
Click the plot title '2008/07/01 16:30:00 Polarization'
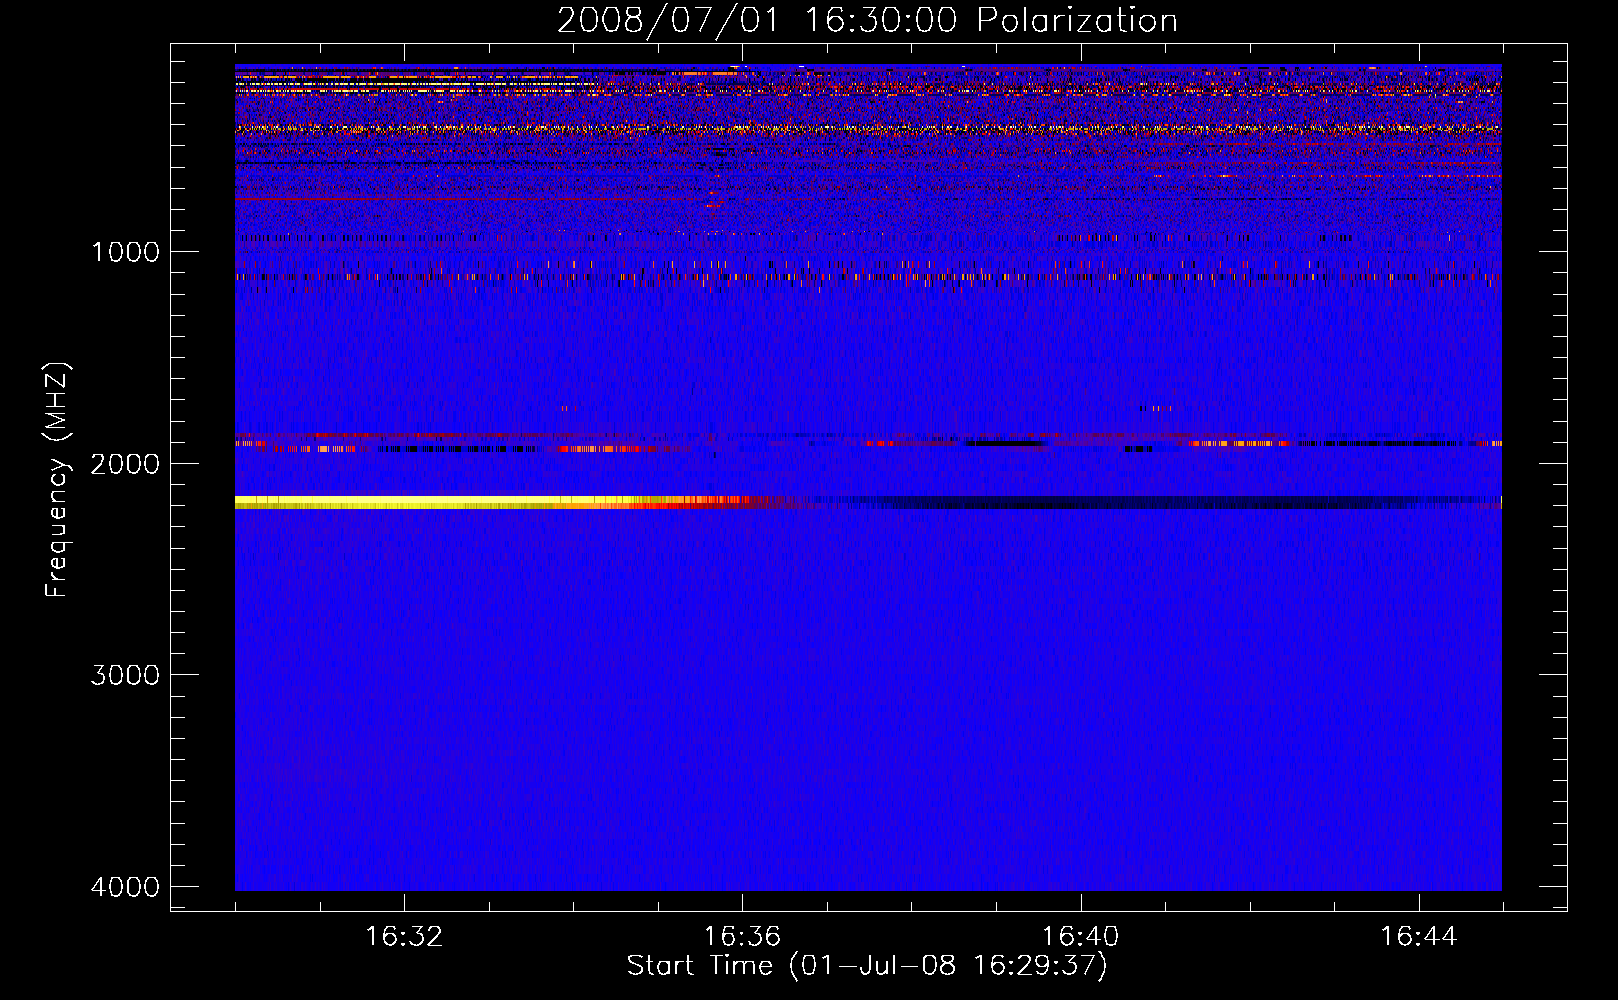867,21
